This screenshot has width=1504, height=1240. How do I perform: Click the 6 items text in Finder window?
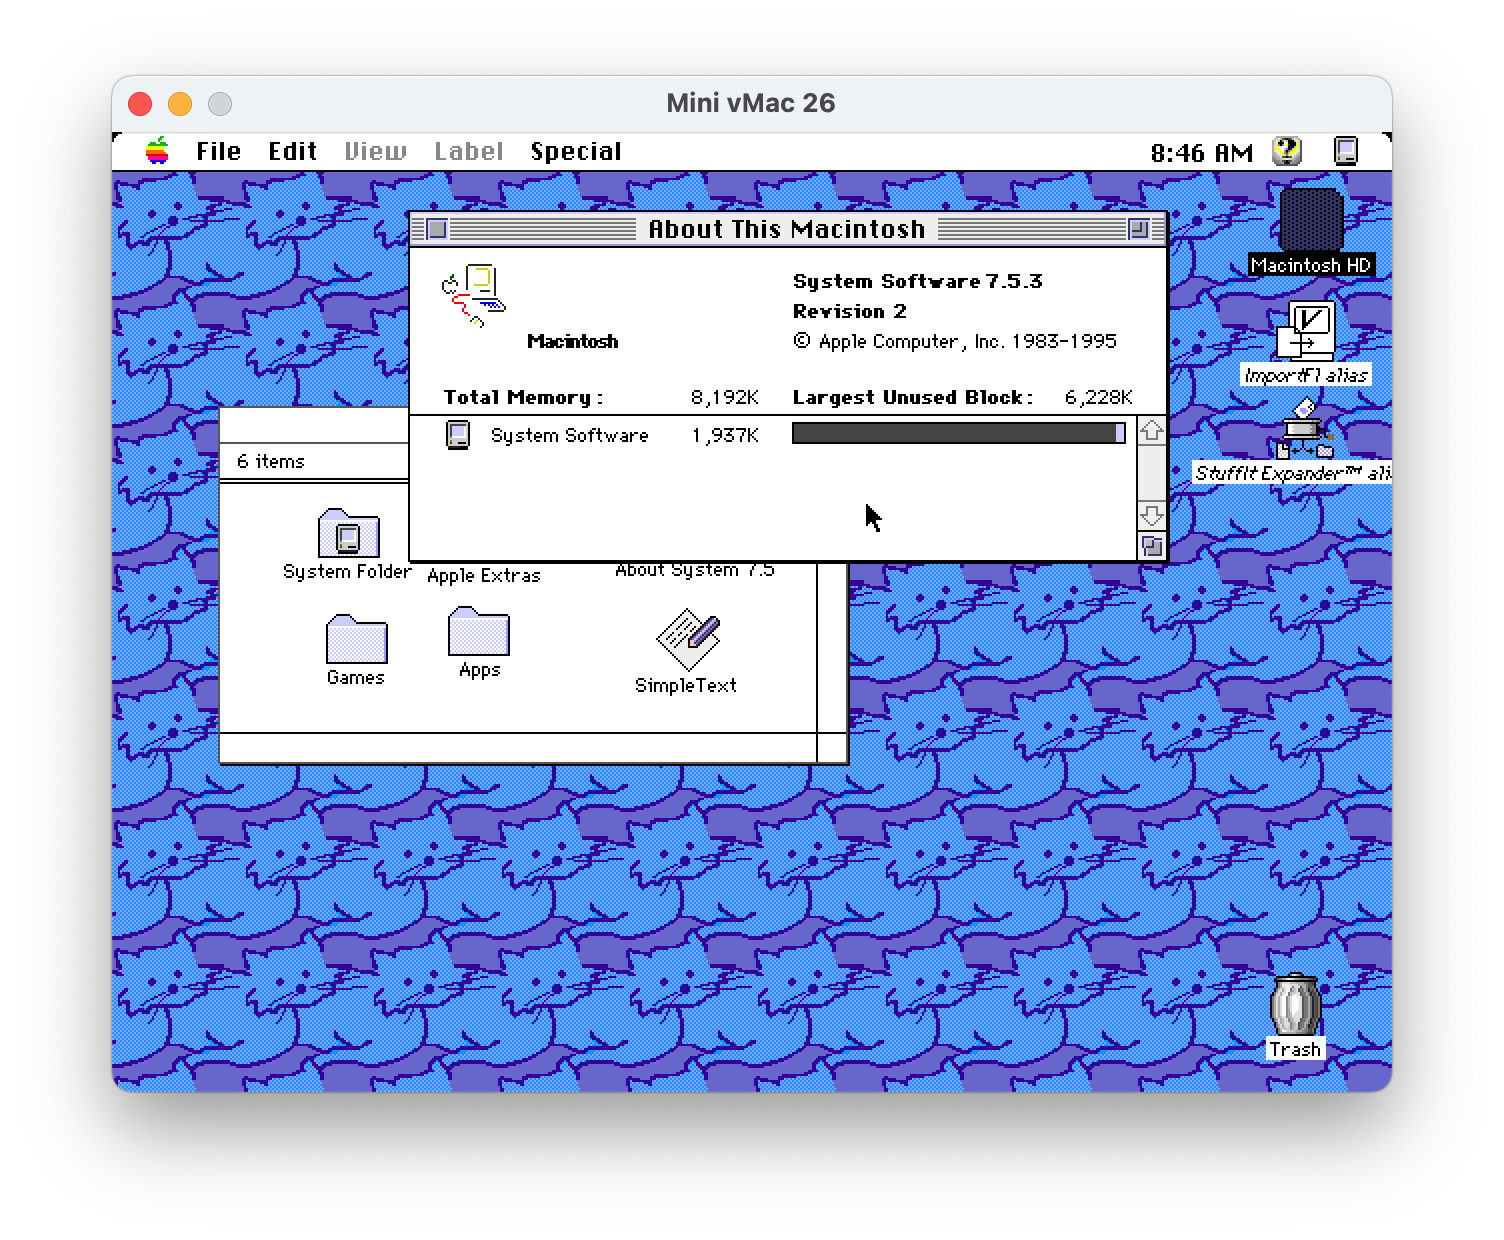[271, 461]
